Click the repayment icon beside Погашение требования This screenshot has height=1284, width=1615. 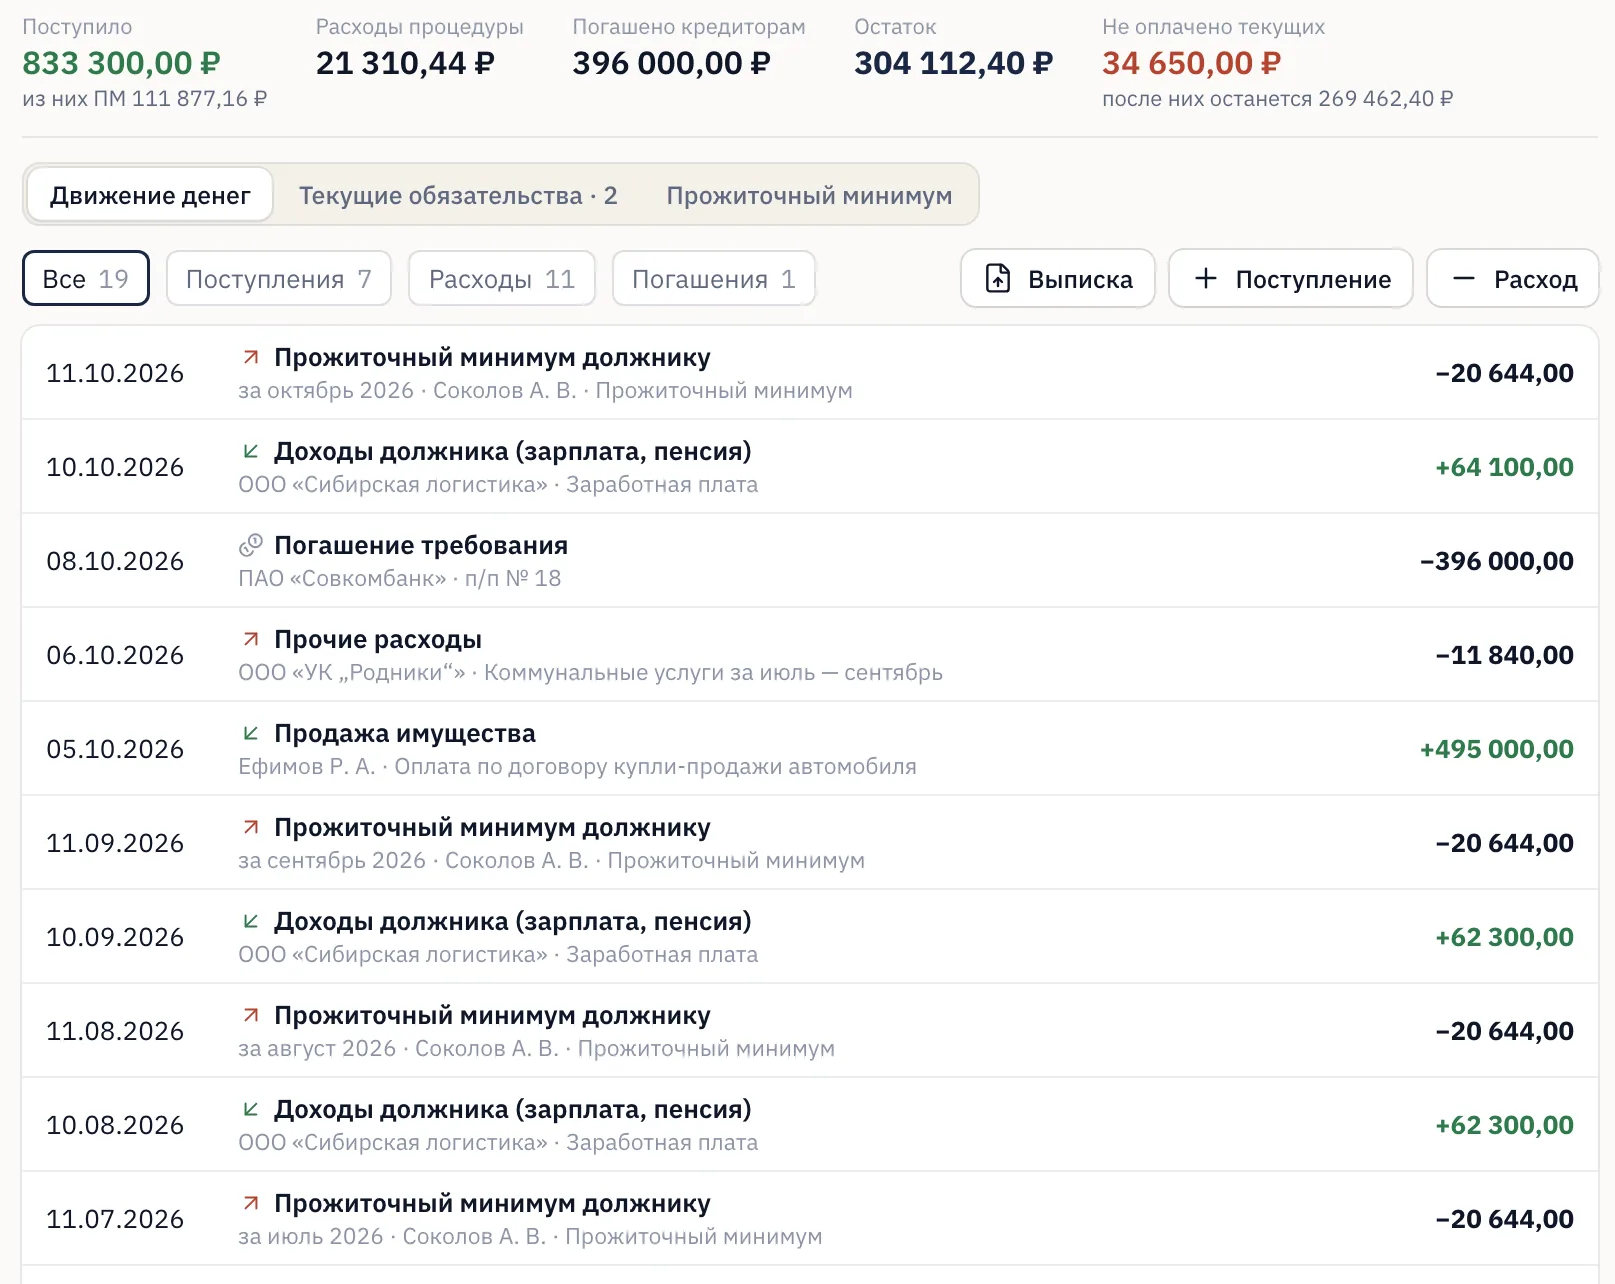point(251,545)
